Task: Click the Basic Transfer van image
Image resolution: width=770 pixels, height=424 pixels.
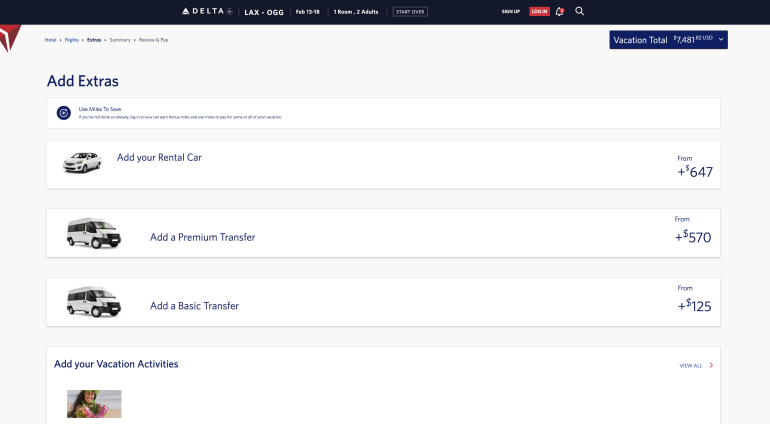Action: (x=93, y=301)
